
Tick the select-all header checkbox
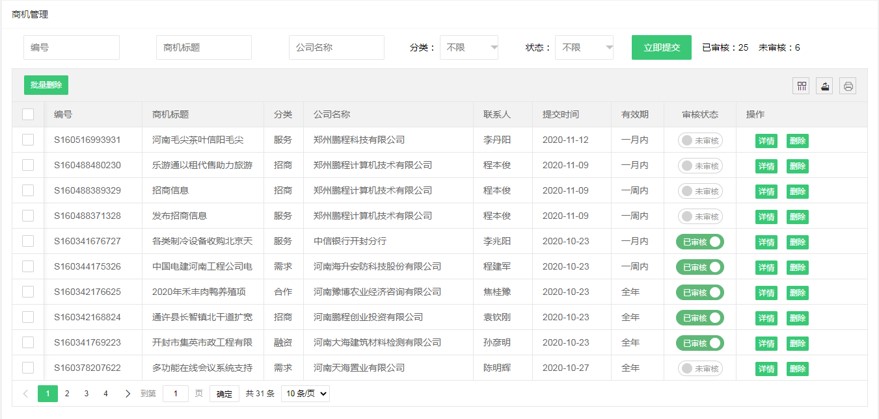click(28, 114)
